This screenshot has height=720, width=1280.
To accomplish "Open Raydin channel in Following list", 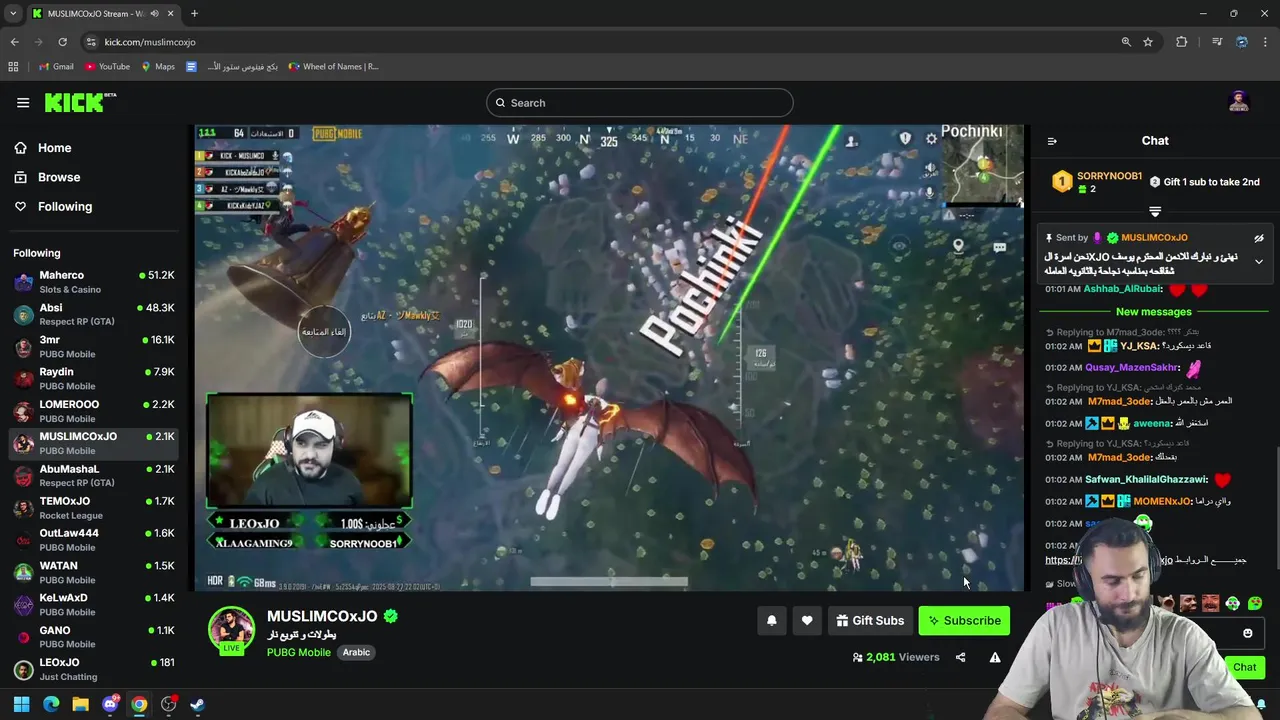I will coord(95,378).
